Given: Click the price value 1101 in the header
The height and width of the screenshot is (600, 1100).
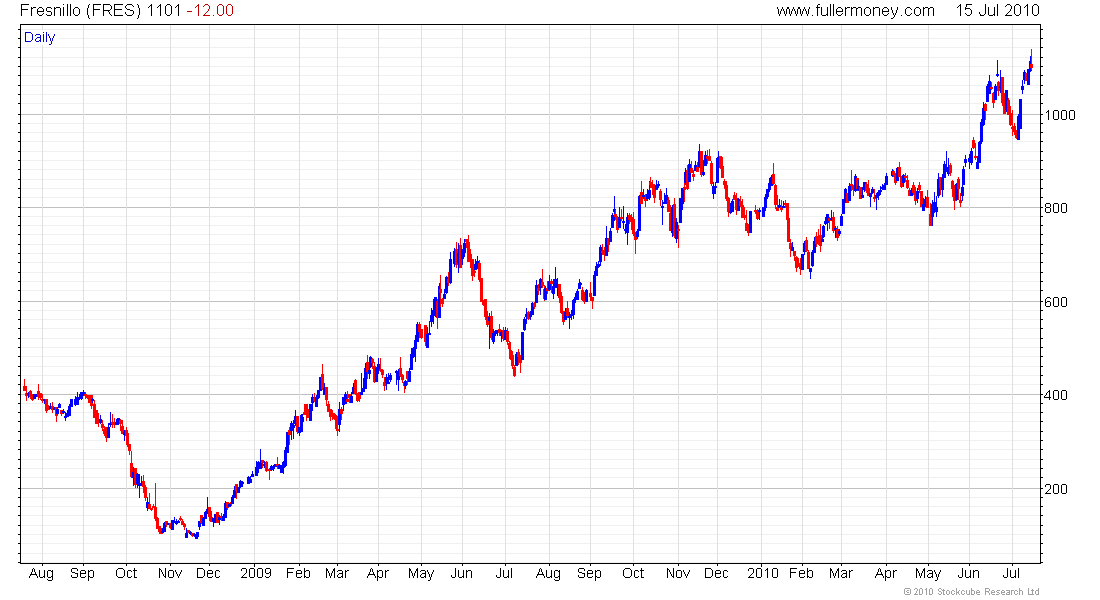Looking at the screenshot, I should coord(164,11).
